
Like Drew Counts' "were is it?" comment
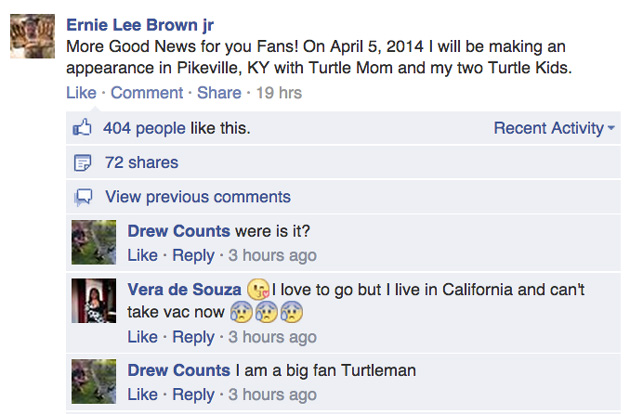point(142,256)
